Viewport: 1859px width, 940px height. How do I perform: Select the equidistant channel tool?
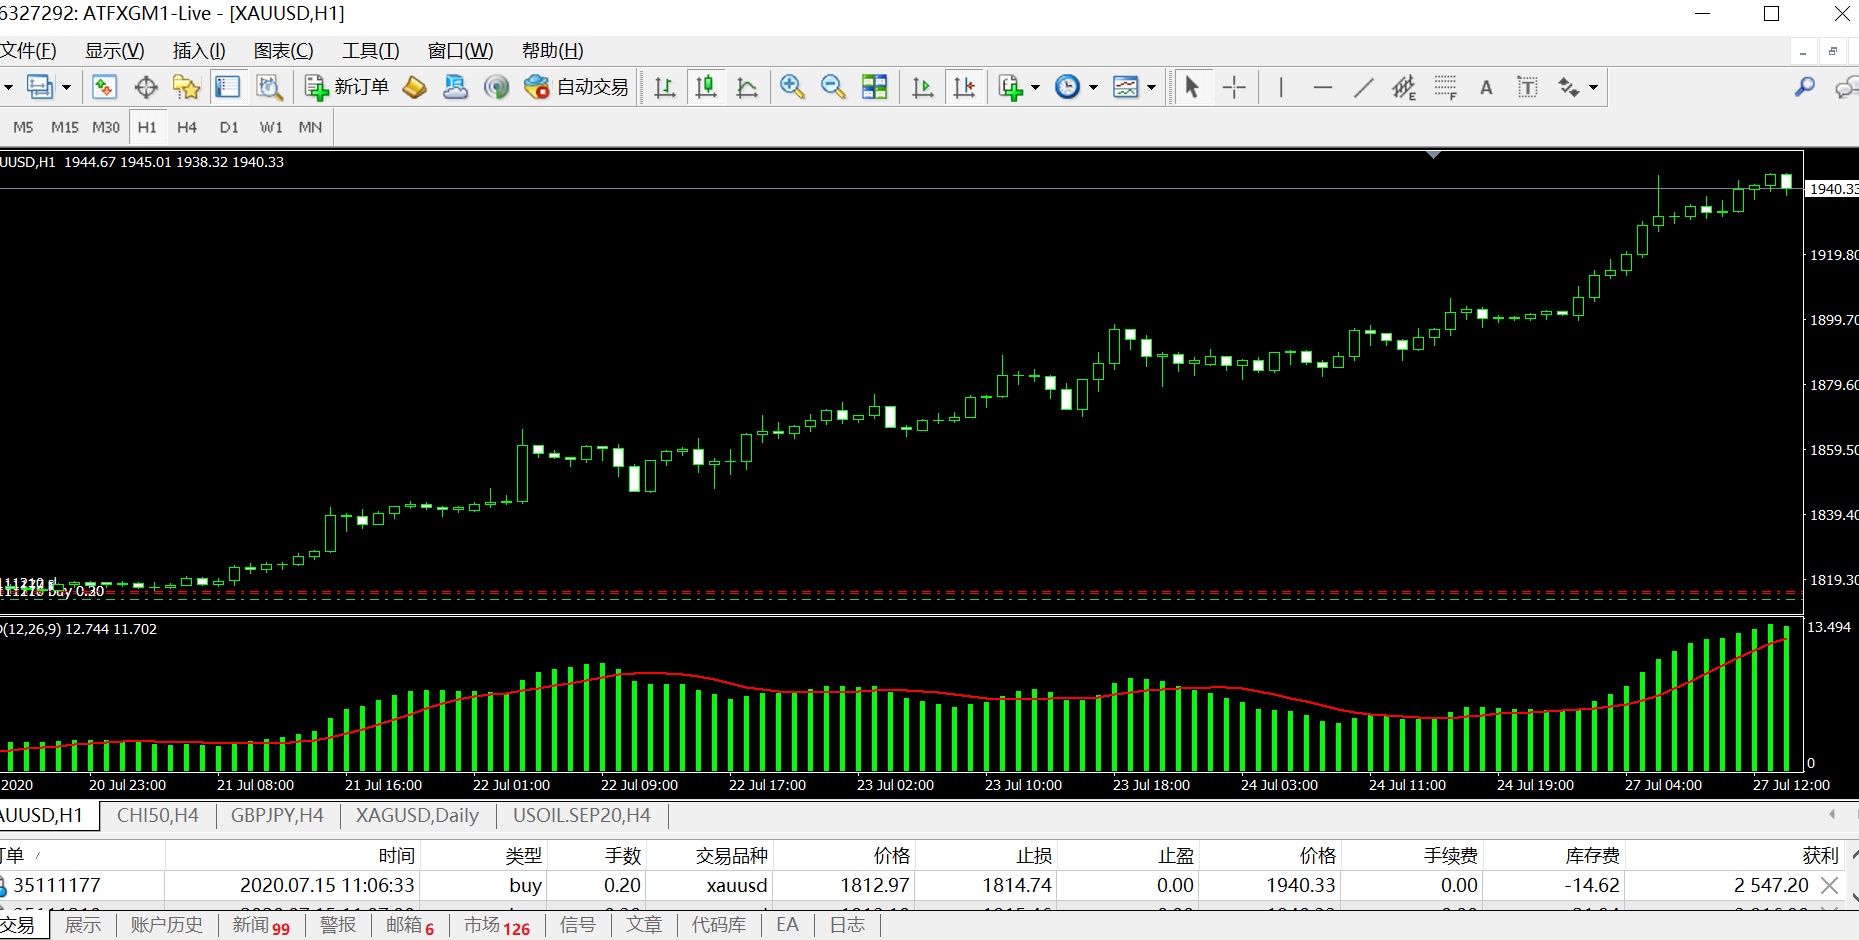click(x=1404, y=87)
